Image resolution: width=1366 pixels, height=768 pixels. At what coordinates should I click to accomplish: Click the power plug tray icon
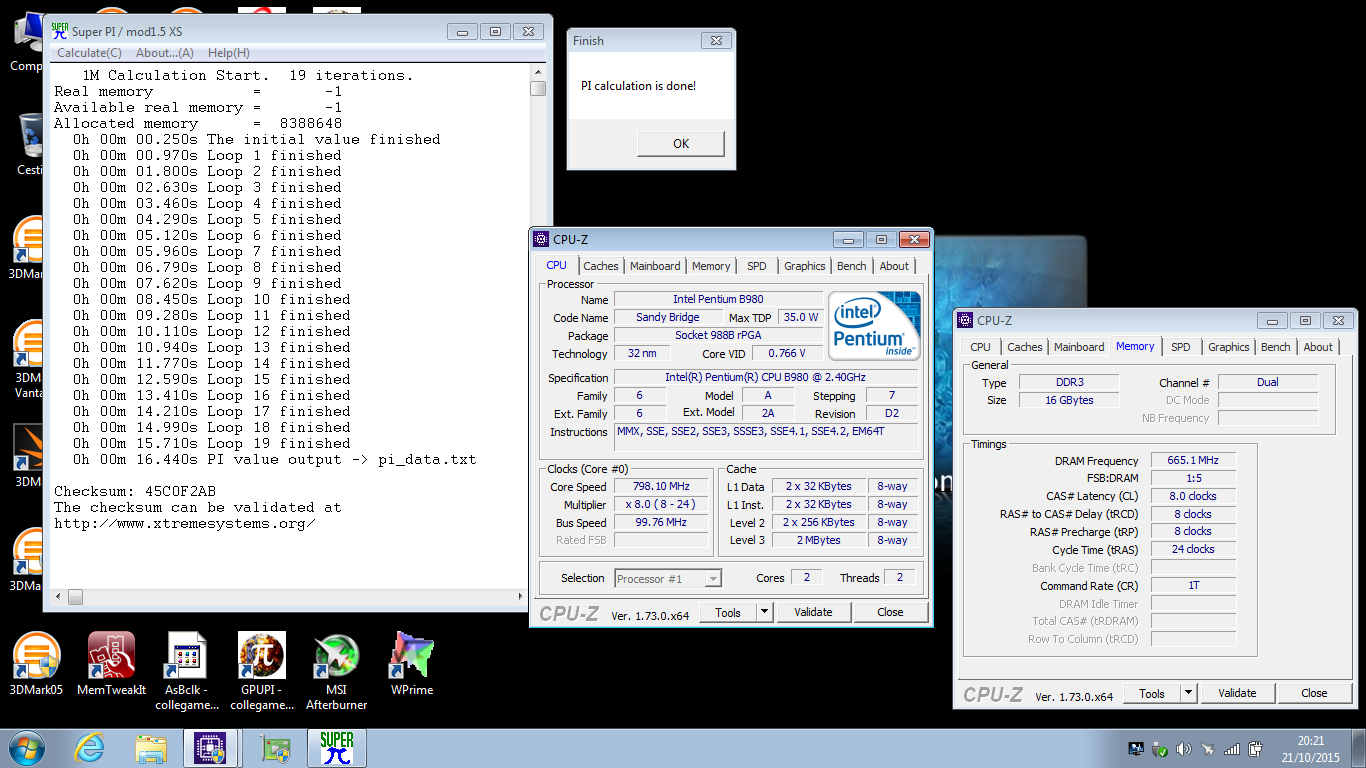click(1255, 748)
